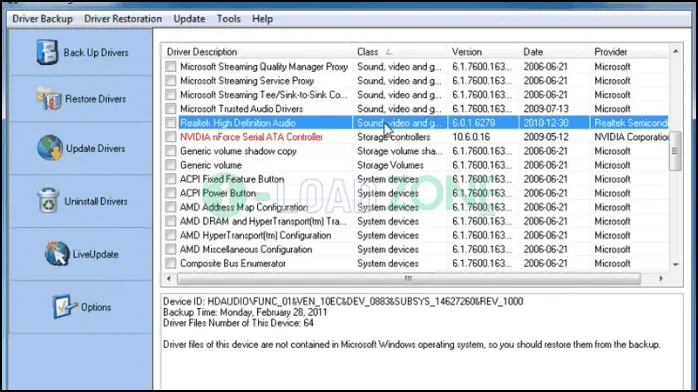698x392 pixels.
Task: Click the Options label
Action: point(96,307)
